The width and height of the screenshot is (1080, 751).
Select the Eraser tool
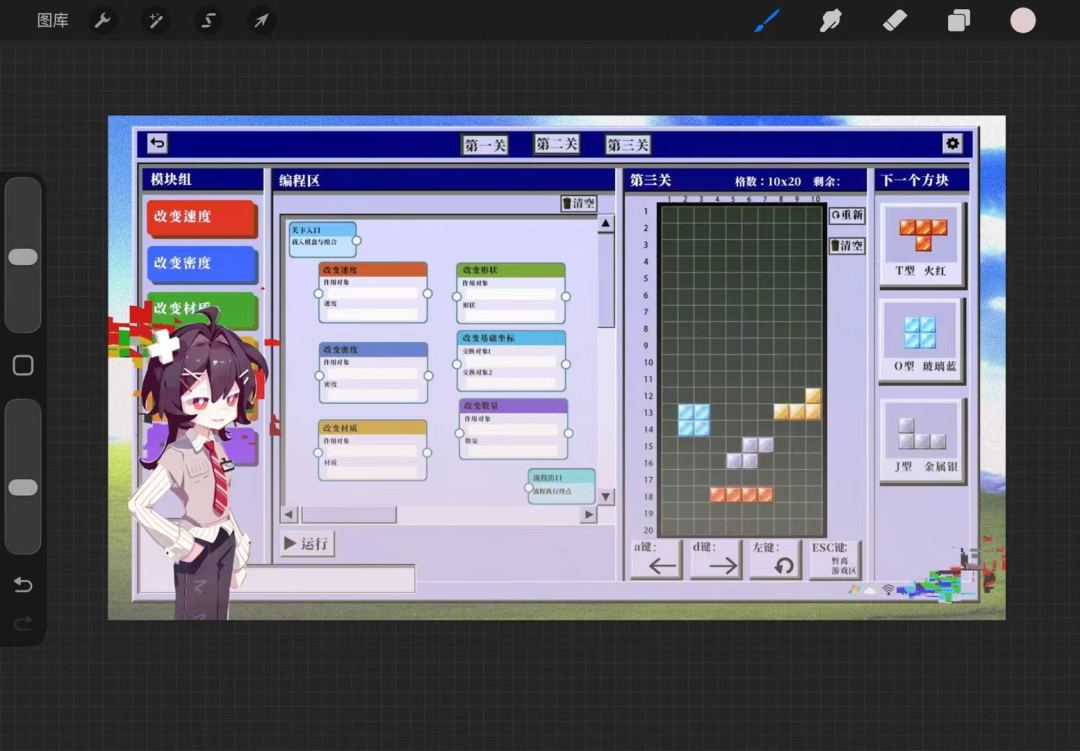pyautogui.click(x=895, y=21)
